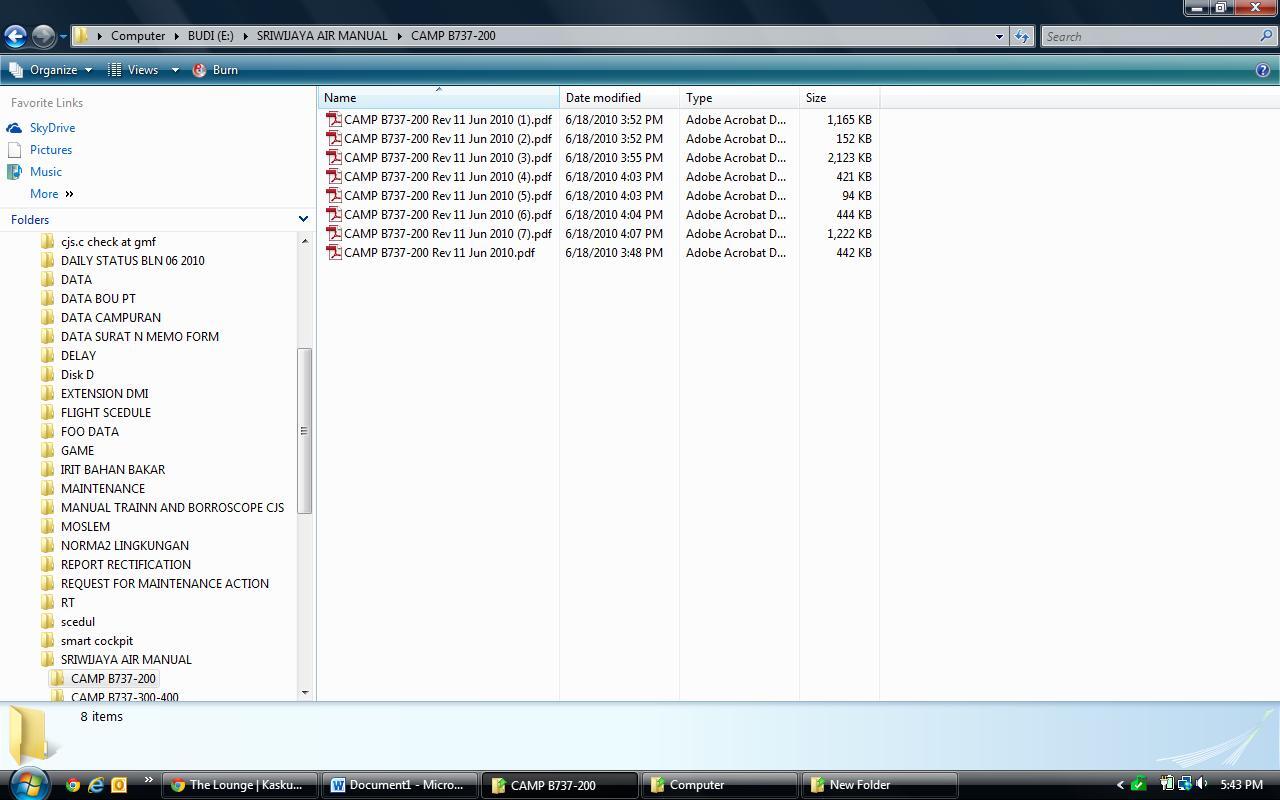The width and height of the screenshot is (1280, 800).
Task: Open Pictures favorite link
Action: [51, 150]
